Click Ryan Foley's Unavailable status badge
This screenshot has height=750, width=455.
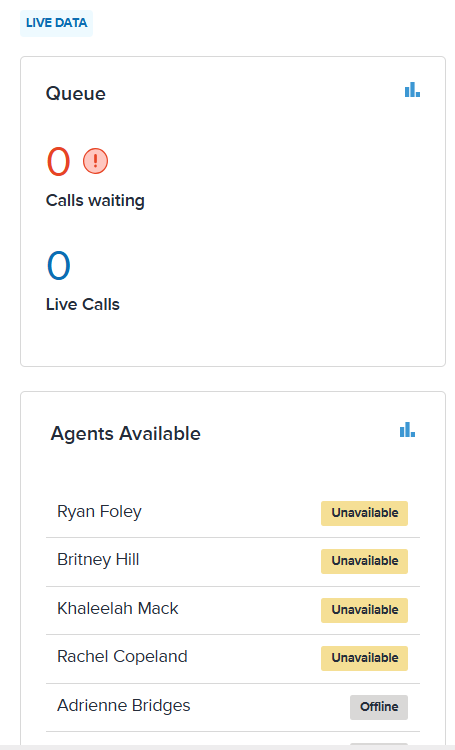pyautogui.click(x=365, y=513)
